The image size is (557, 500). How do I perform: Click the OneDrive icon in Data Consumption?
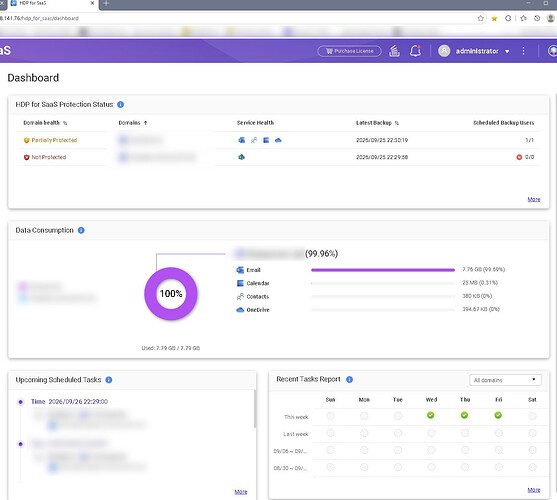[x=240, y=310]
